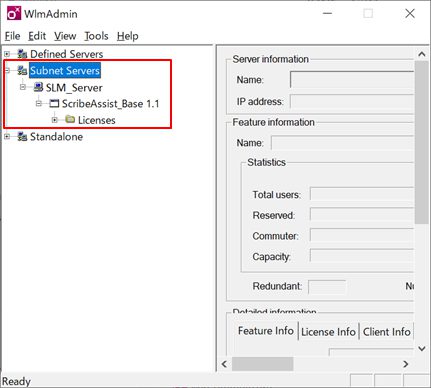Open the Help menu

point(127,36)
